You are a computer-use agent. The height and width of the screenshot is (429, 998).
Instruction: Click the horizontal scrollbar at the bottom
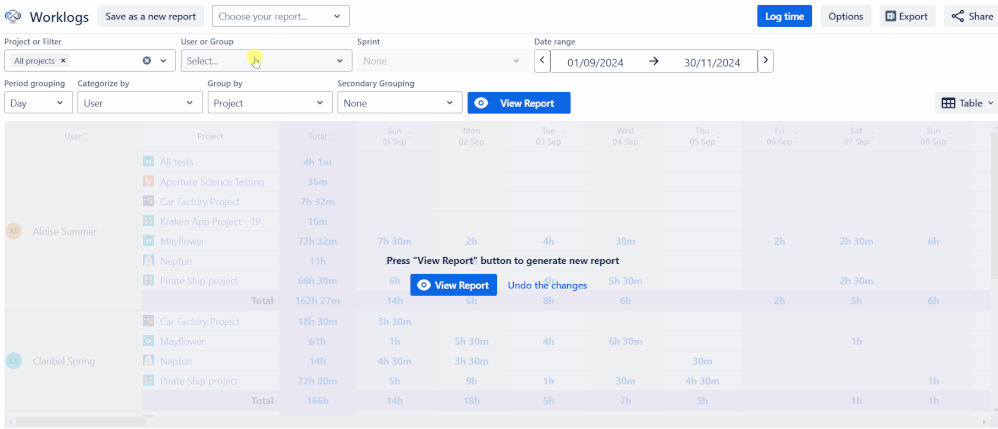click(x=81, y=422)
